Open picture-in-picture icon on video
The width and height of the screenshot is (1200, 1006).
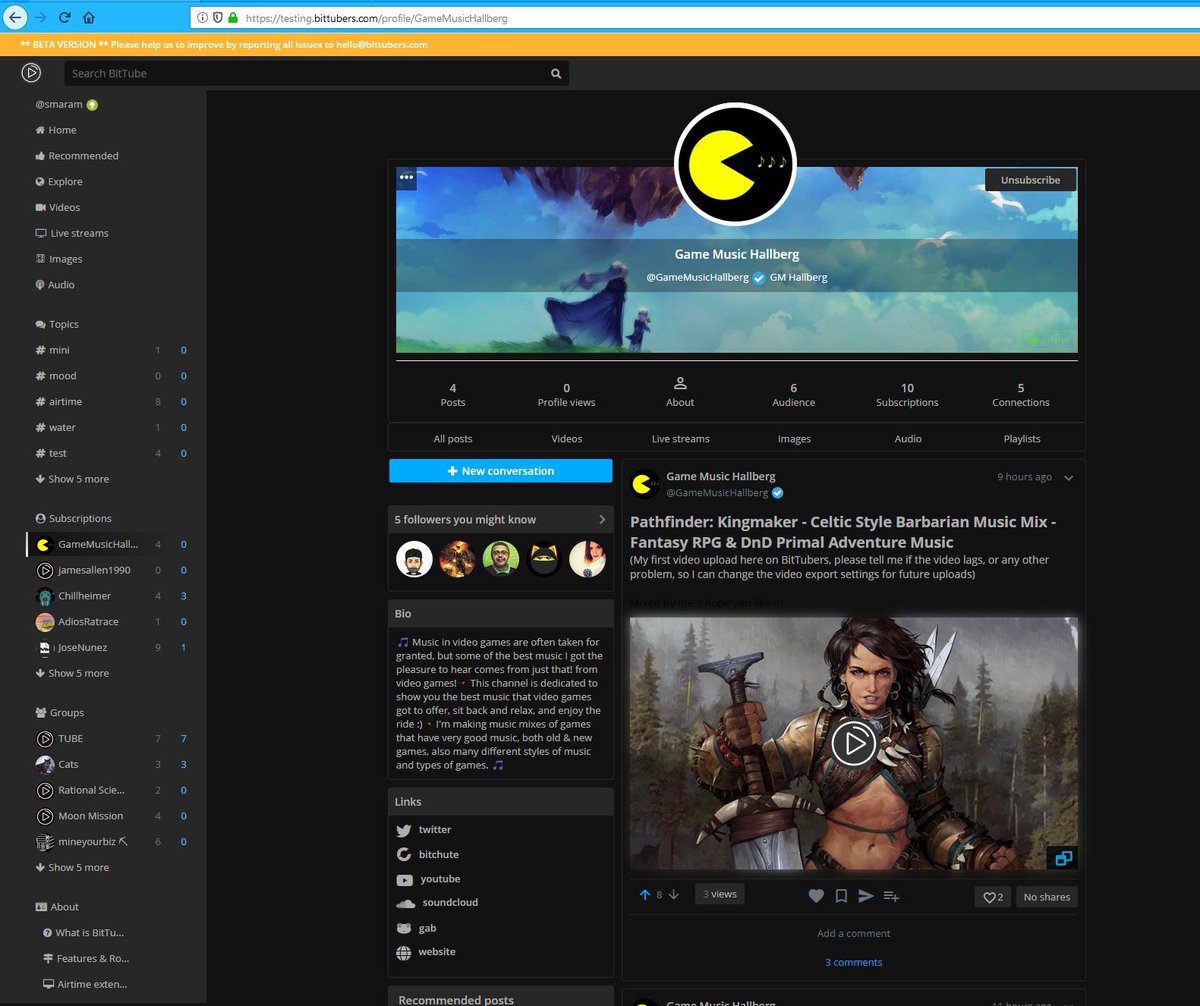point(1063,858)
